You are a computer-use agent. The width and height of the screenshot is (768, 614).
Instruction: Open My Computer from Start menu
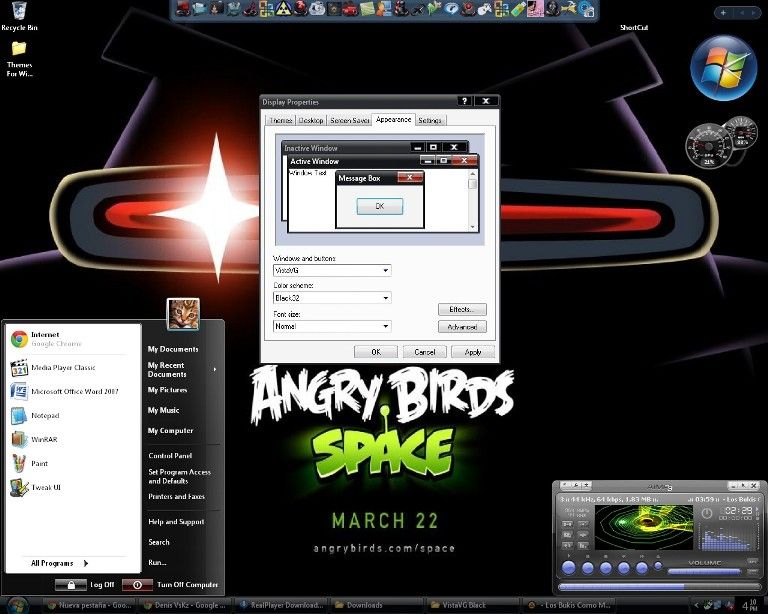pyautogui.click(x=170, y=430)
